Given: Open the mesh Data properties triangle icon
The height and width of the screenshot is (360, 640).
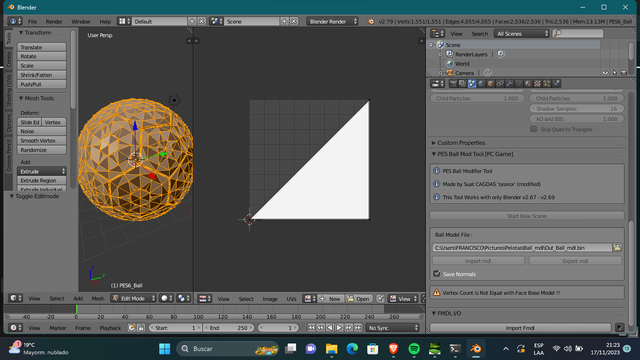Looking at the screenshot, I should [519, 84].
